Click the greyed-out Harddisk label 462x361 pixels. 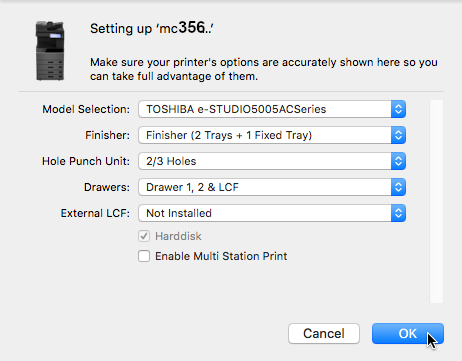pos(178,236)
